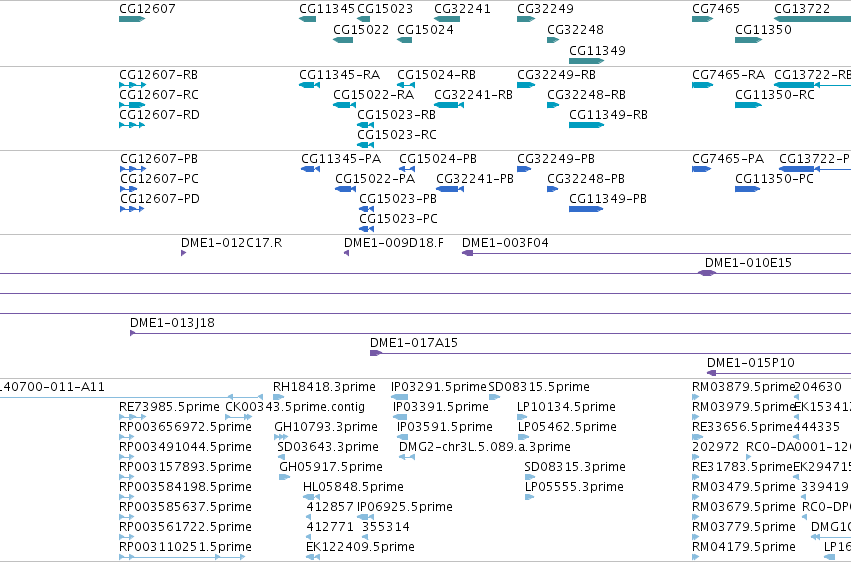
Task: Click the CG15022 gene label
Action: point(361,30)
